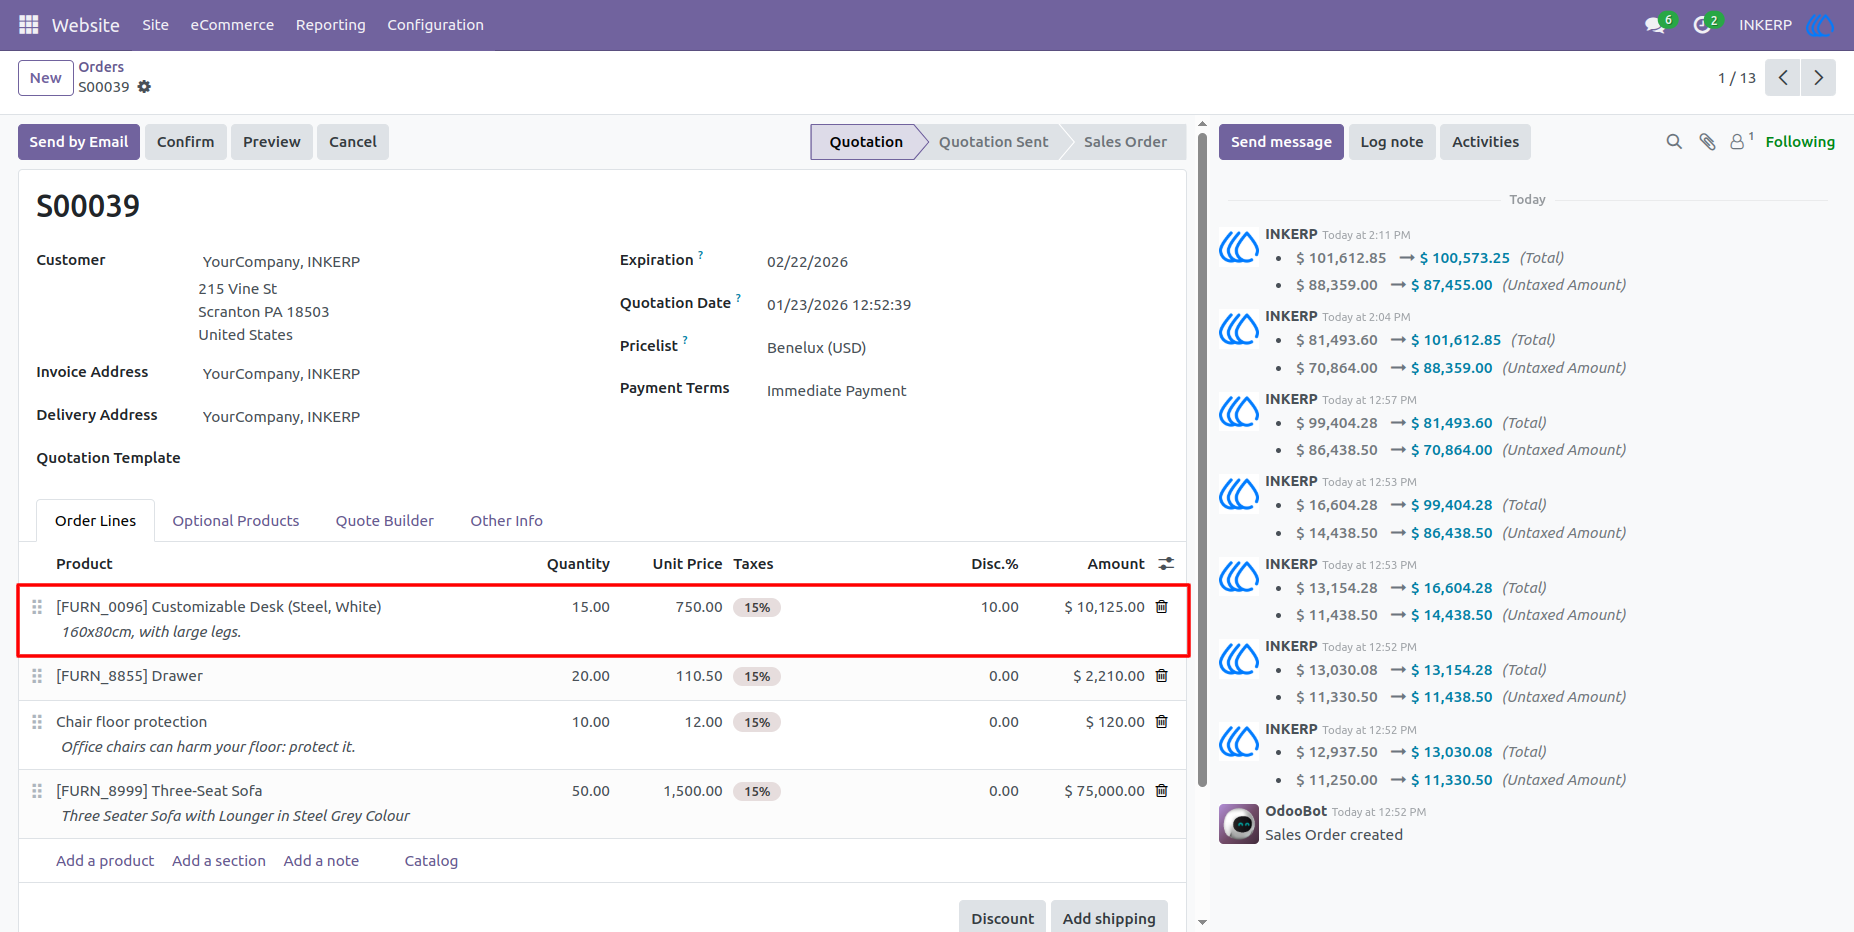Screen dimensions: 1854x932
Task: Delete the Chair floor protection line
Action: click(1161, 722)
